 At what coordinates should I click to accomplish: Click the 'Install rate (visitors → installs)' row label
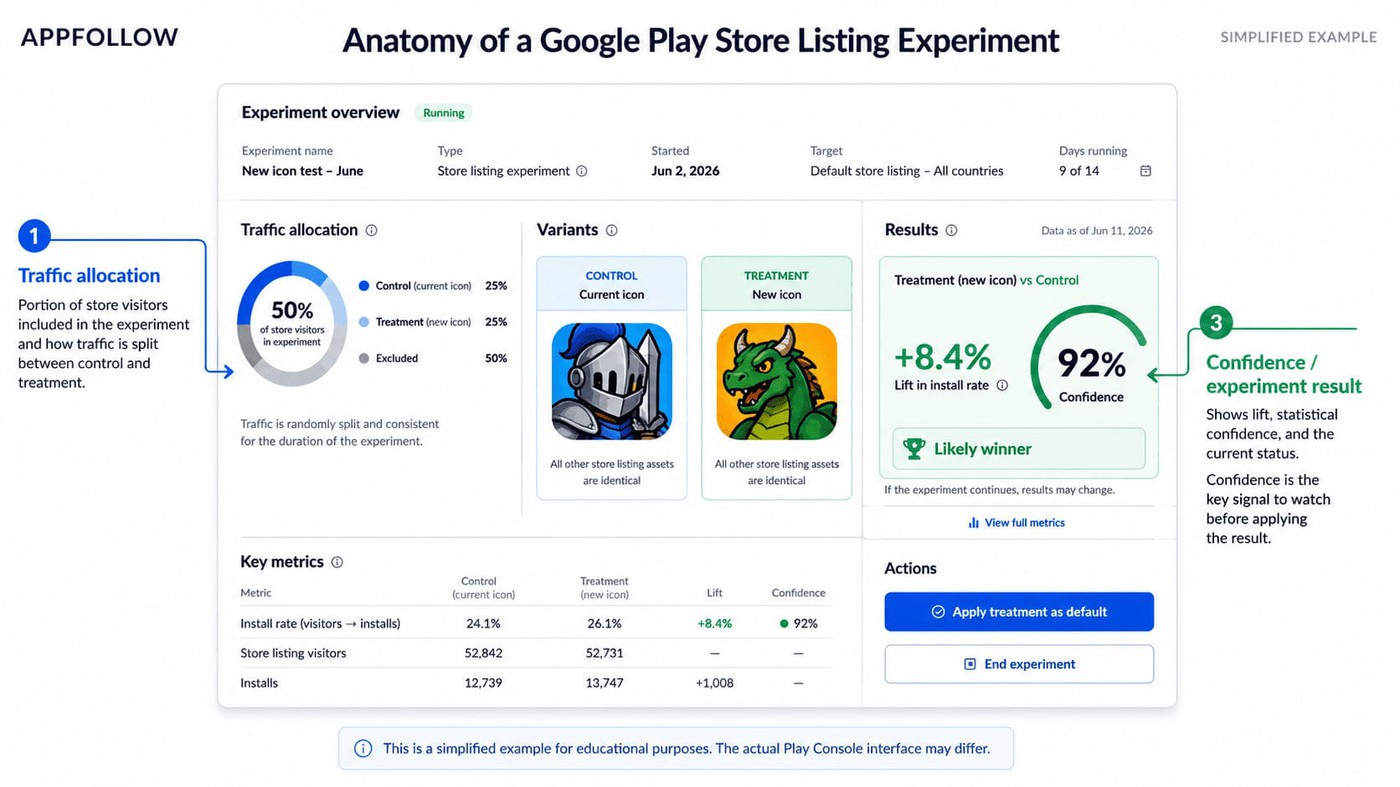(320, 624)
